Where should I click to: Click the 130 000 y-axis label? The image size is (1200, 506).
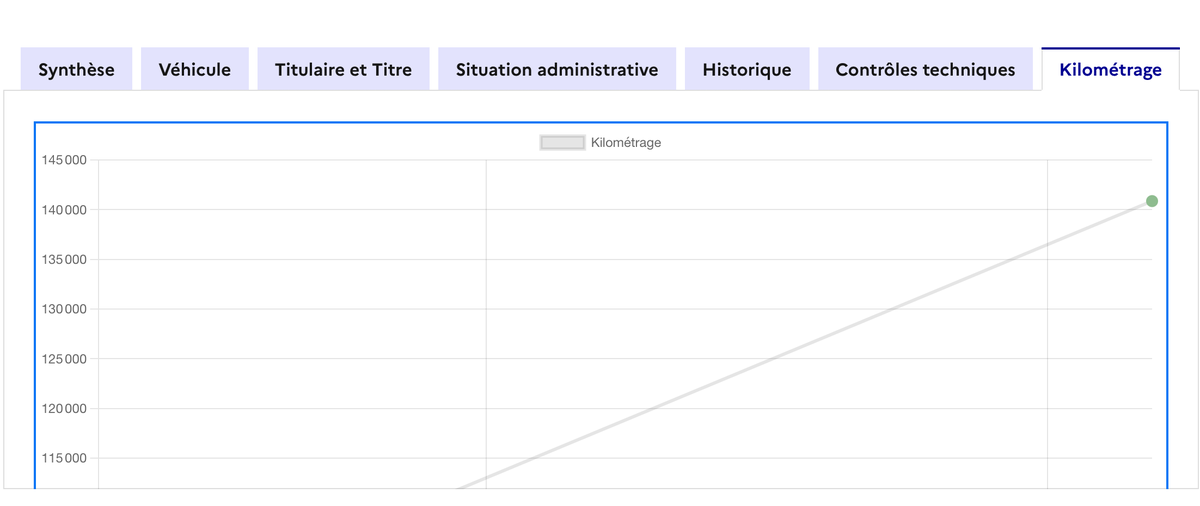(x=64, y=309)
